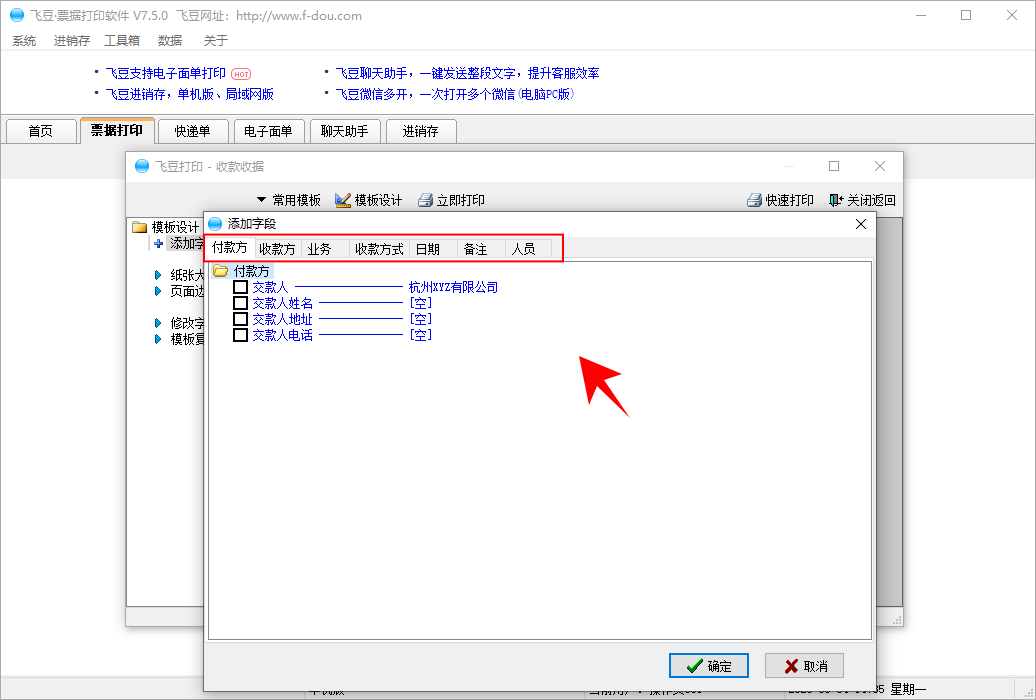Select the 电子面单 main tab
Viewport: 1036px width, 700px height.
[268, 131]
